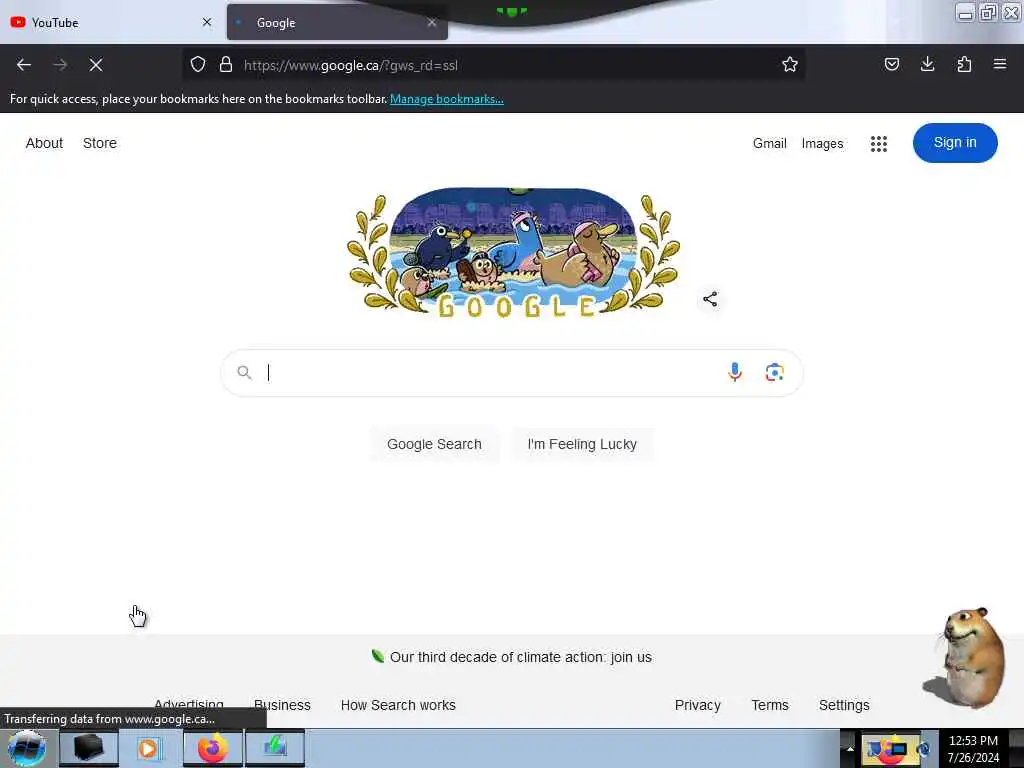Click the Sign in button
This screenshot has width=1024, height=768.
point(955,142)
